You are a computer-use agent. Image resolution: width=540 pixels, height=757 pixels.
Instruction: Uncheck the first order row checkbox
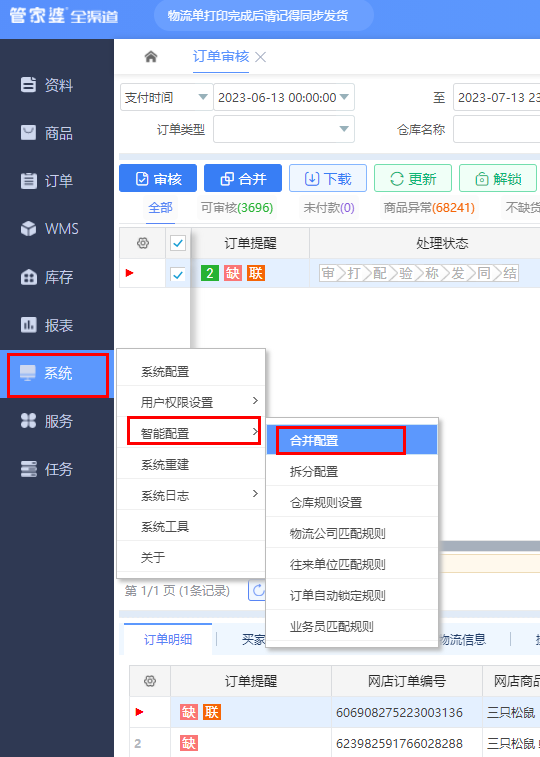point(178,274)
